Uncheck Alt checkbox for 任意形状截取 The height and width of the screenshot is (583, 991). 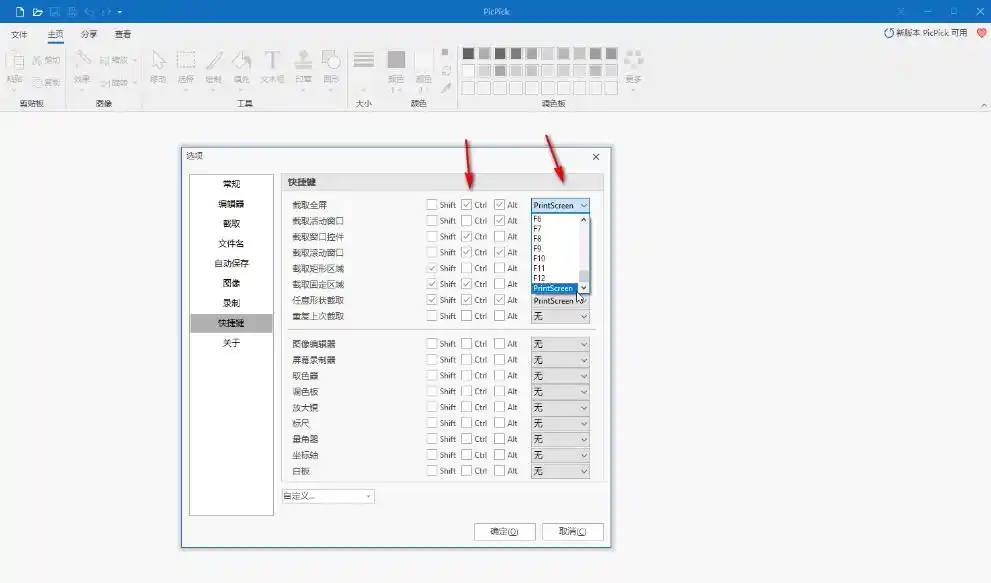(499, 300)
